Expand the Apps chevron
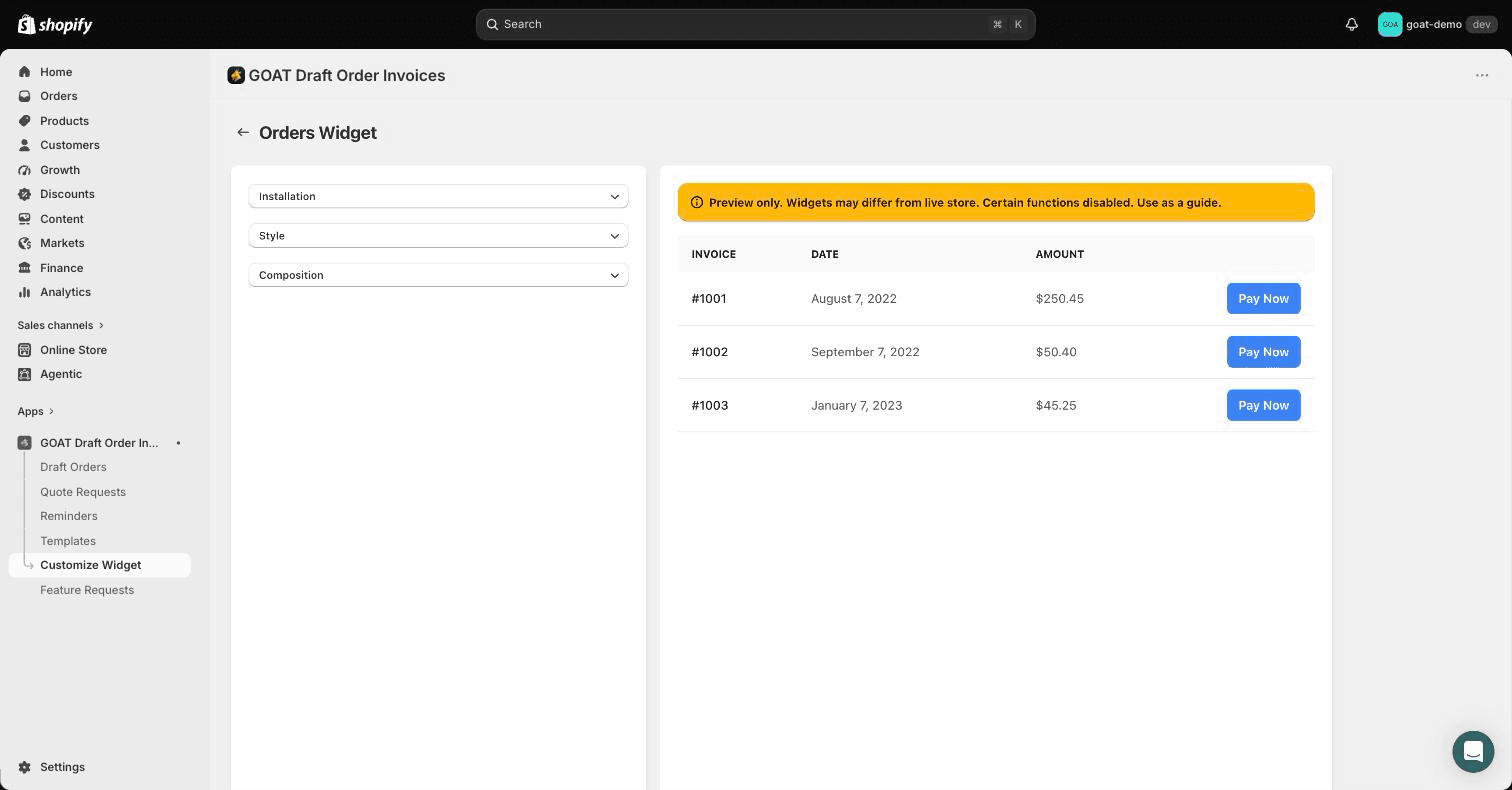1512x790 pixels. 51,411
